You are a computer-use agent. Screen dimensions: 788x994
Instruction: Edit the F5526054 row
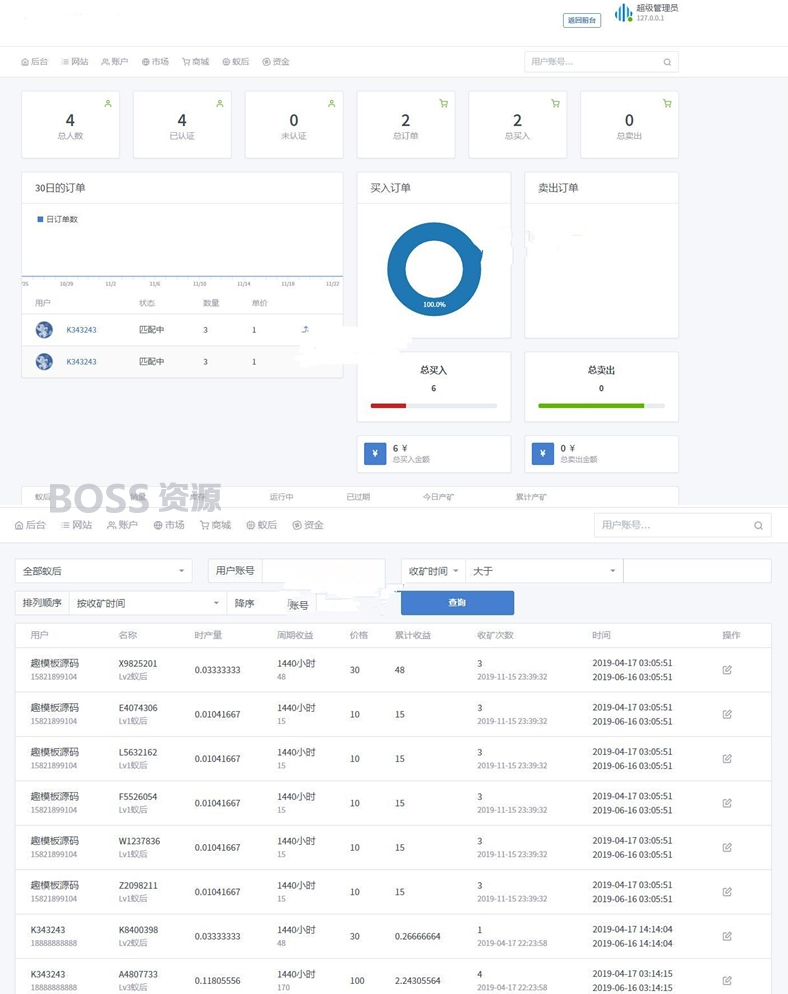pos(727,803)
